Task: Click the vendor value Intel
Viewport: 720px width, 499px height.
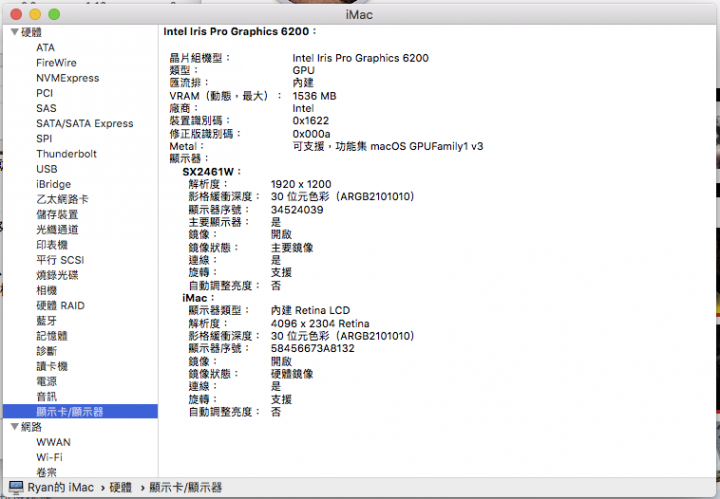Action: click(x=303, y=108)
